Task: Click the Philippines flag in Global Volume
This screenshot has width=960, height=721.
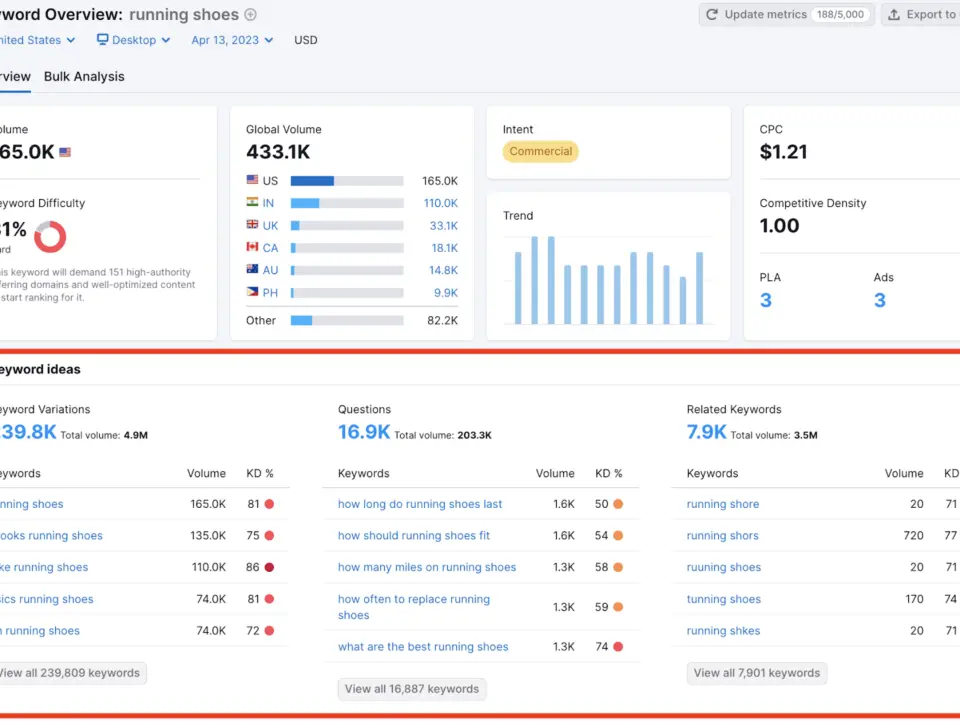Action: (252, 292)
